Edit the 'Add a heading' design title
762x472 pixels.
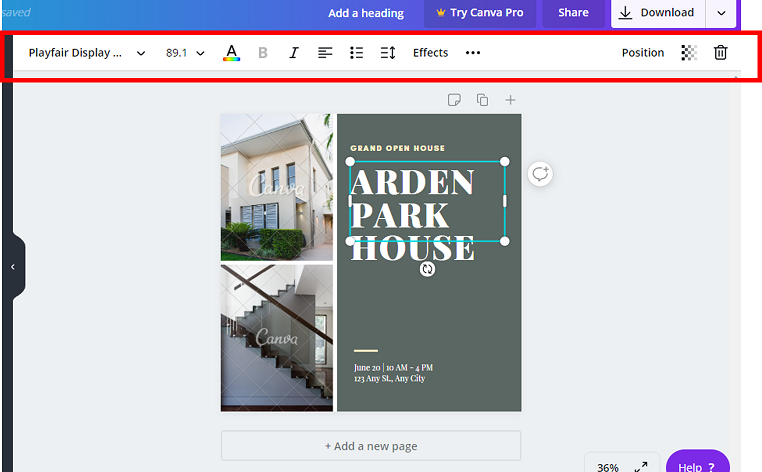click(366, 13)
